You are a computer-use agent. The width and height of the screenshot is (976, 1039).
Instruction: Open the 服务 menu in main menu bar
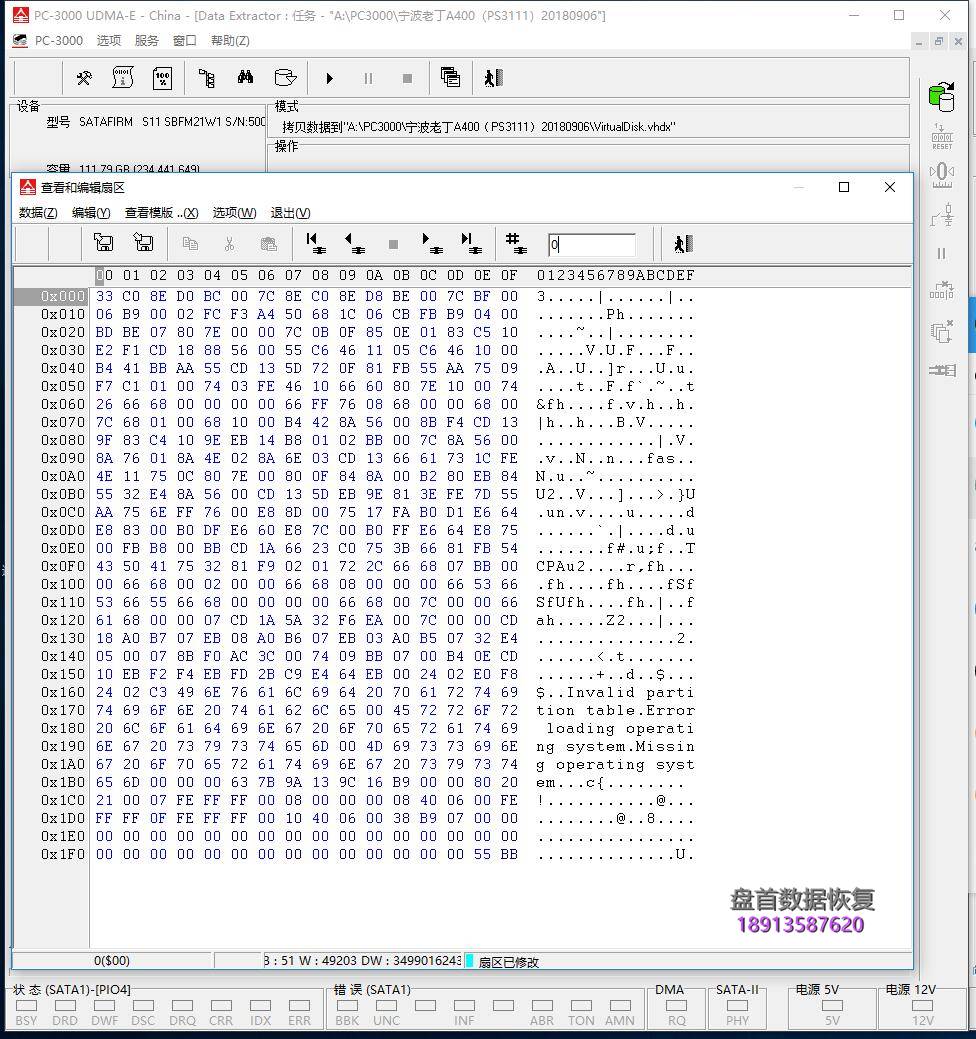(146, 41)
